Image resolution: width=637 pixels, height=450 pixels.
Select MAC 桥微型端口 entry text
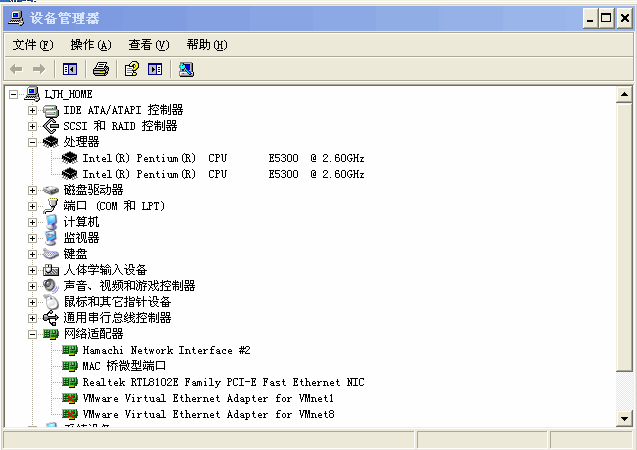[124, 366]
